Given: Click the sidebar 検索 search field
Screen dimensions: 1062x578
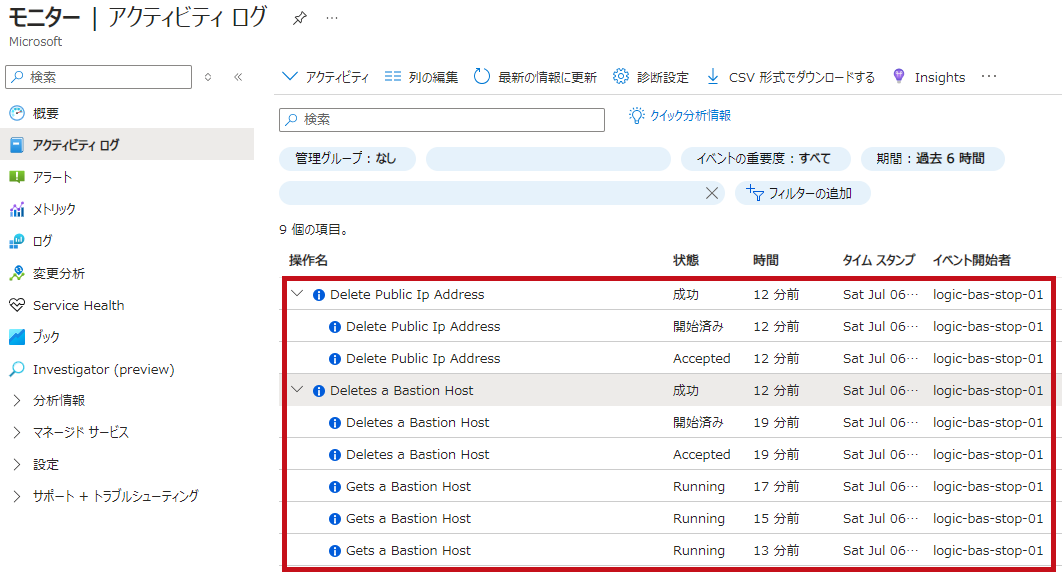Looking at the screenshot, I should point(99,77).
